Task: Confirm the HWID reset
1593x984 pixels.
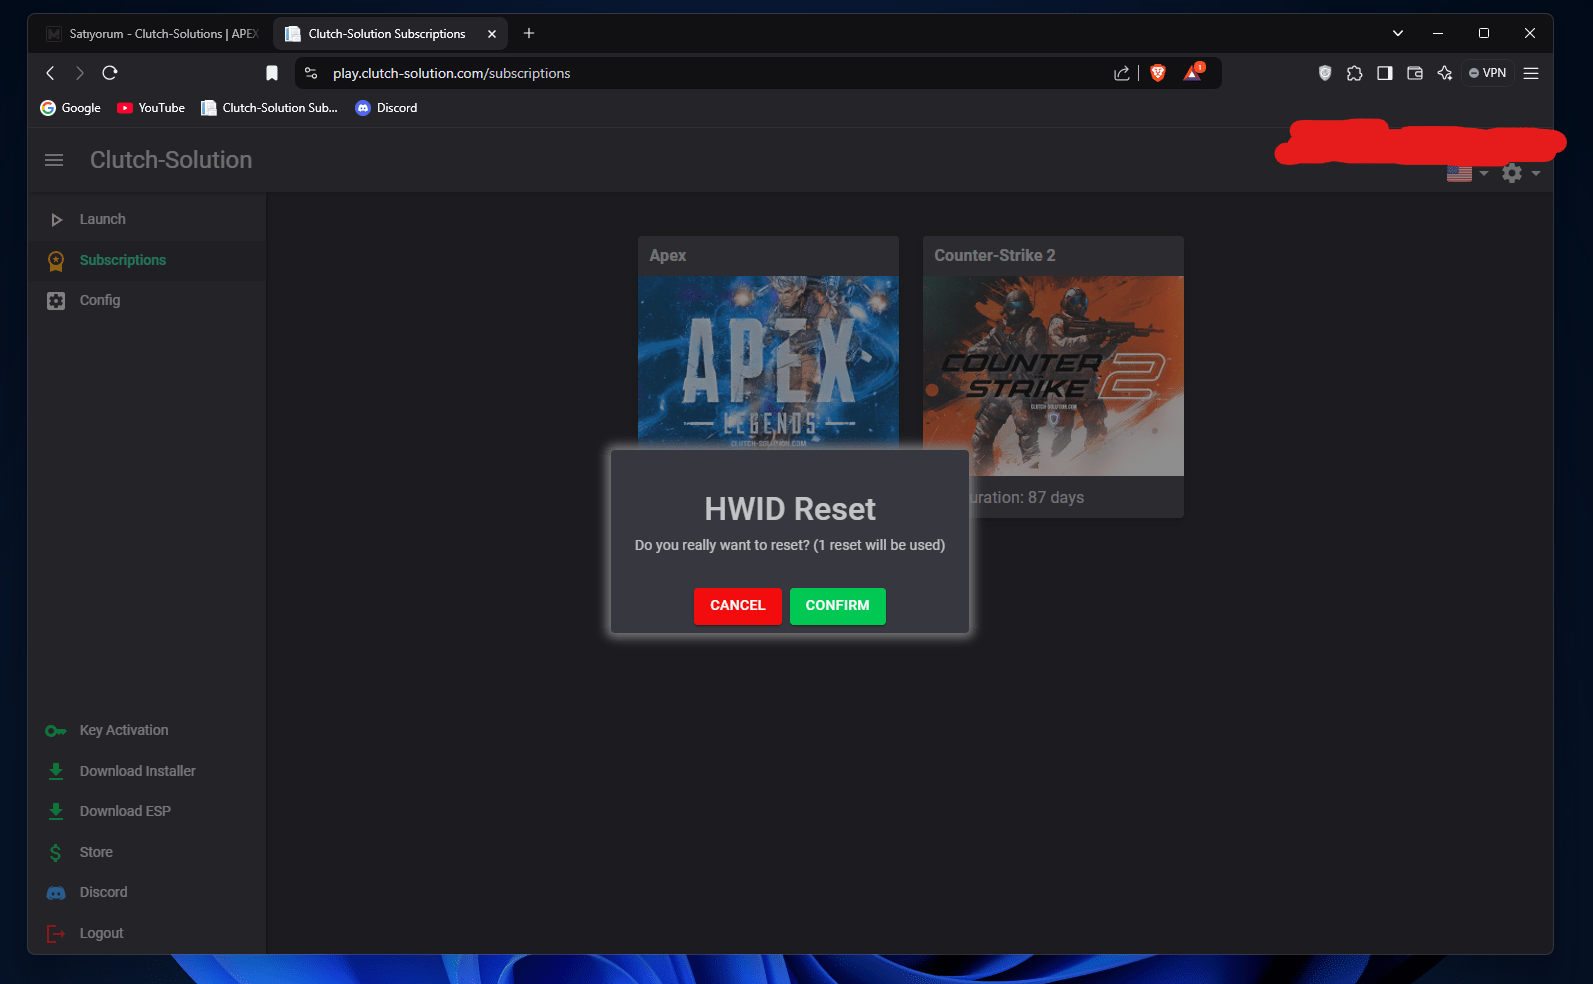Action: [x=837, y=606]
